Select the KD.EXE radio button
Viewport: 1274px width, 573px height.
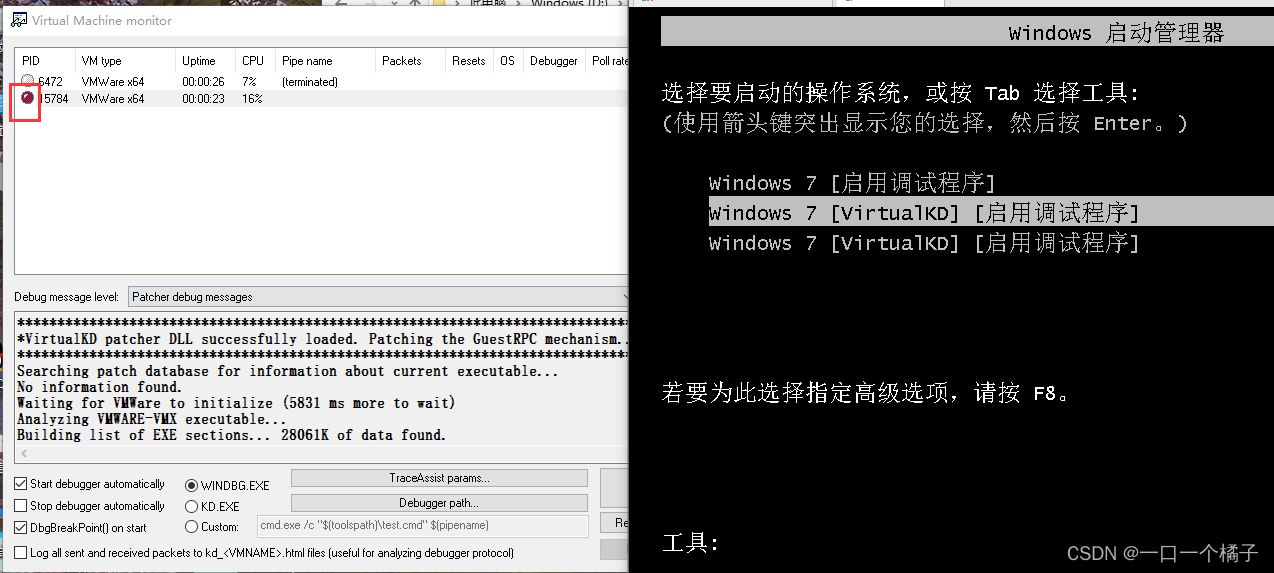pos(192,507)
